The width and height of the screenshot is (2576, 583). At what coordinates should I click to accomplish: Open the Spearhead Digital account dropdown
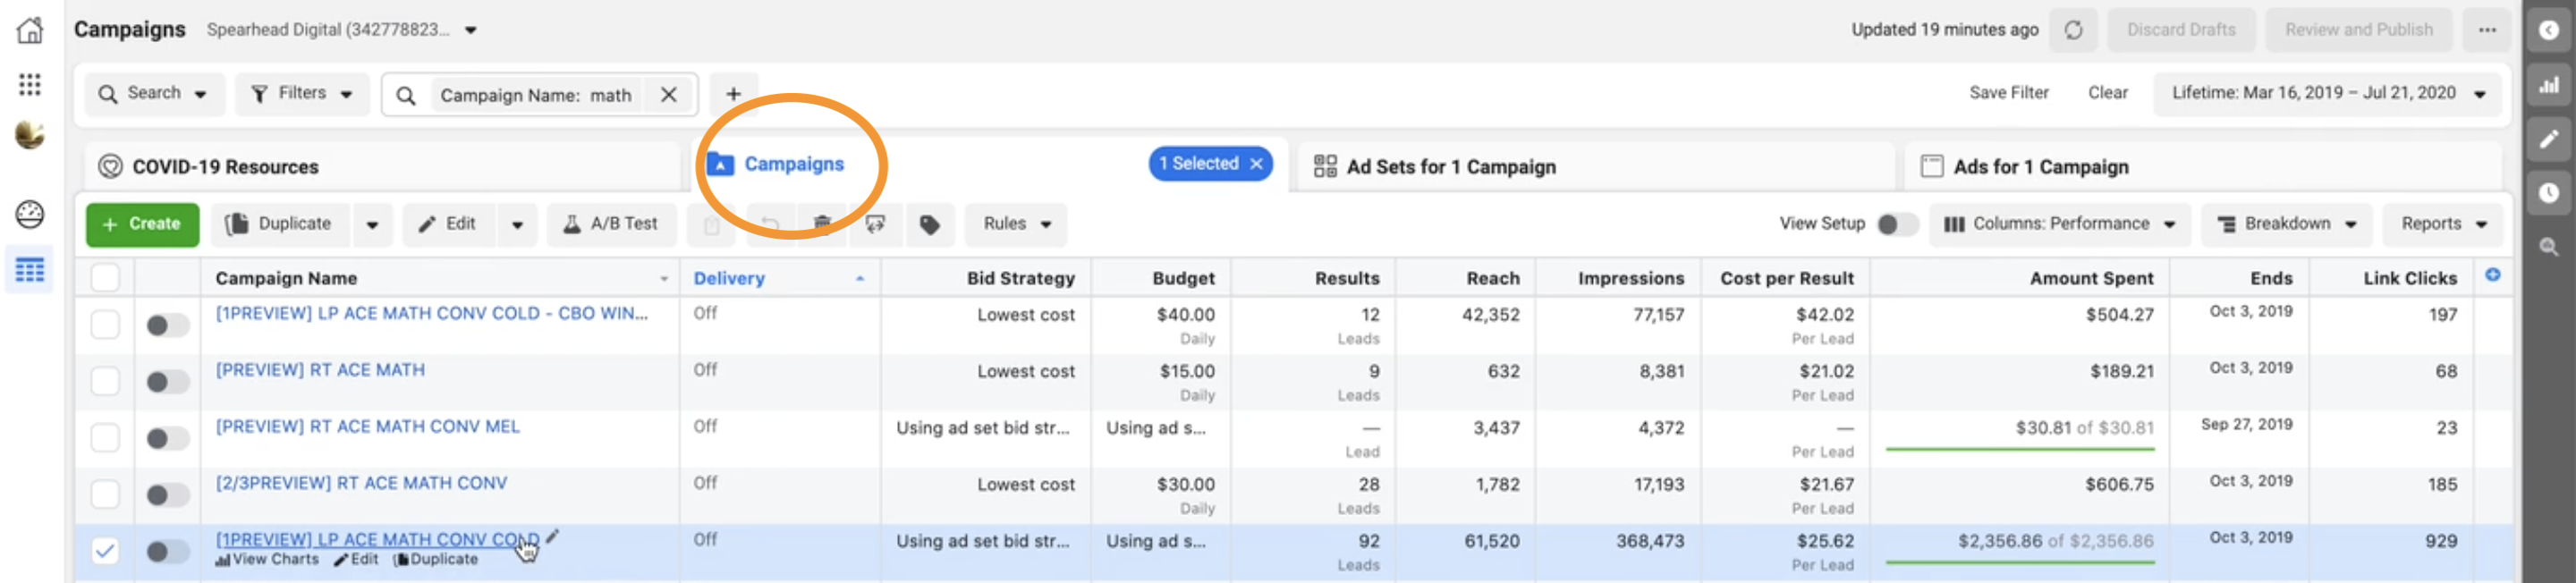point(471,30)
